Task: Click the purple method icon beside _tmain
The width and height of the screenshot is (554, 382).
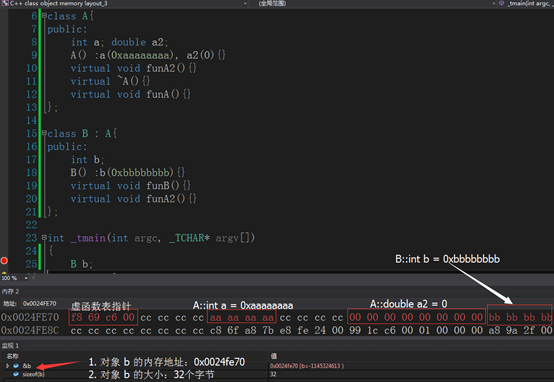Action: 501,4
